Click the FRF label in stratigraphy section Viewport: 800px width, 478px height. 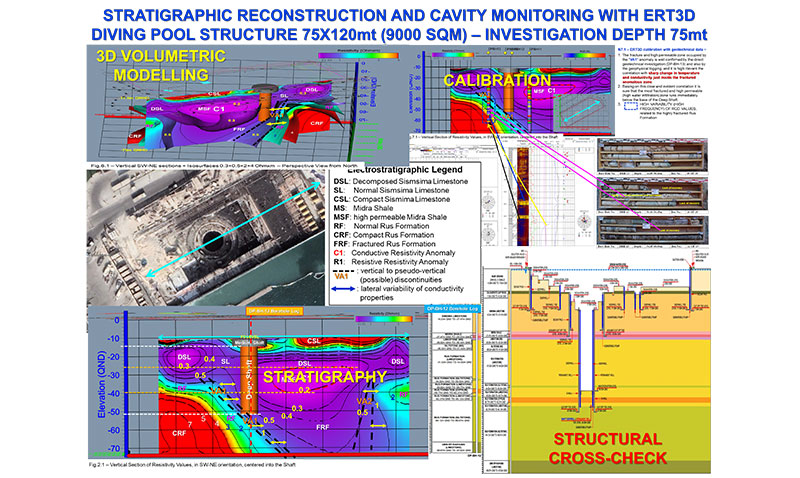point(323,426)
